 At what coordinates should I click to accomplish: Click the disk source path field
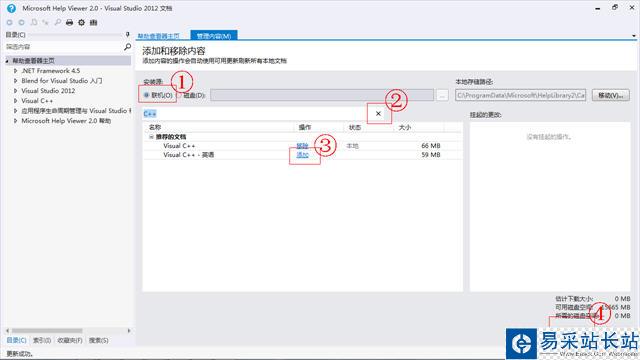click(322, 95)
